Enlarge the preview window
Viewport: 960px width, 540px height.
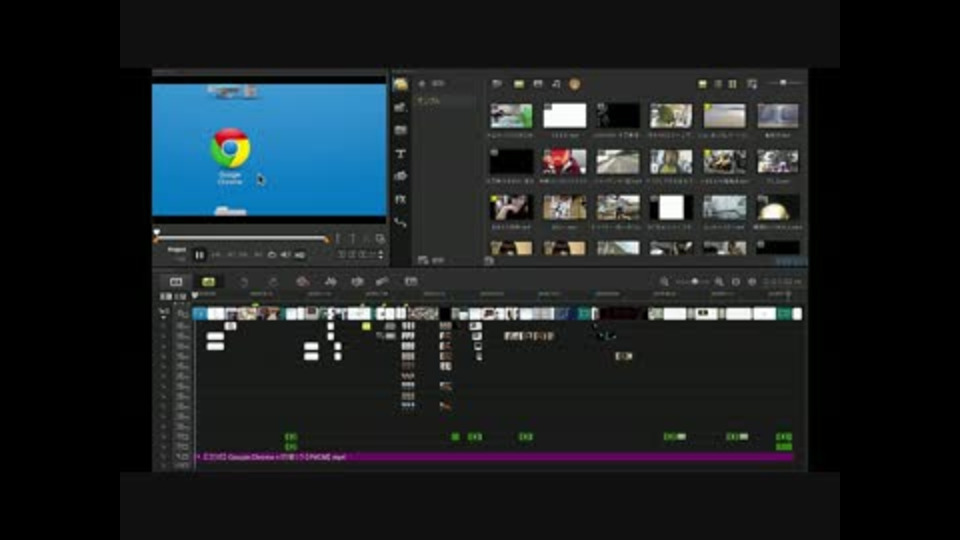tap(380, 239)
